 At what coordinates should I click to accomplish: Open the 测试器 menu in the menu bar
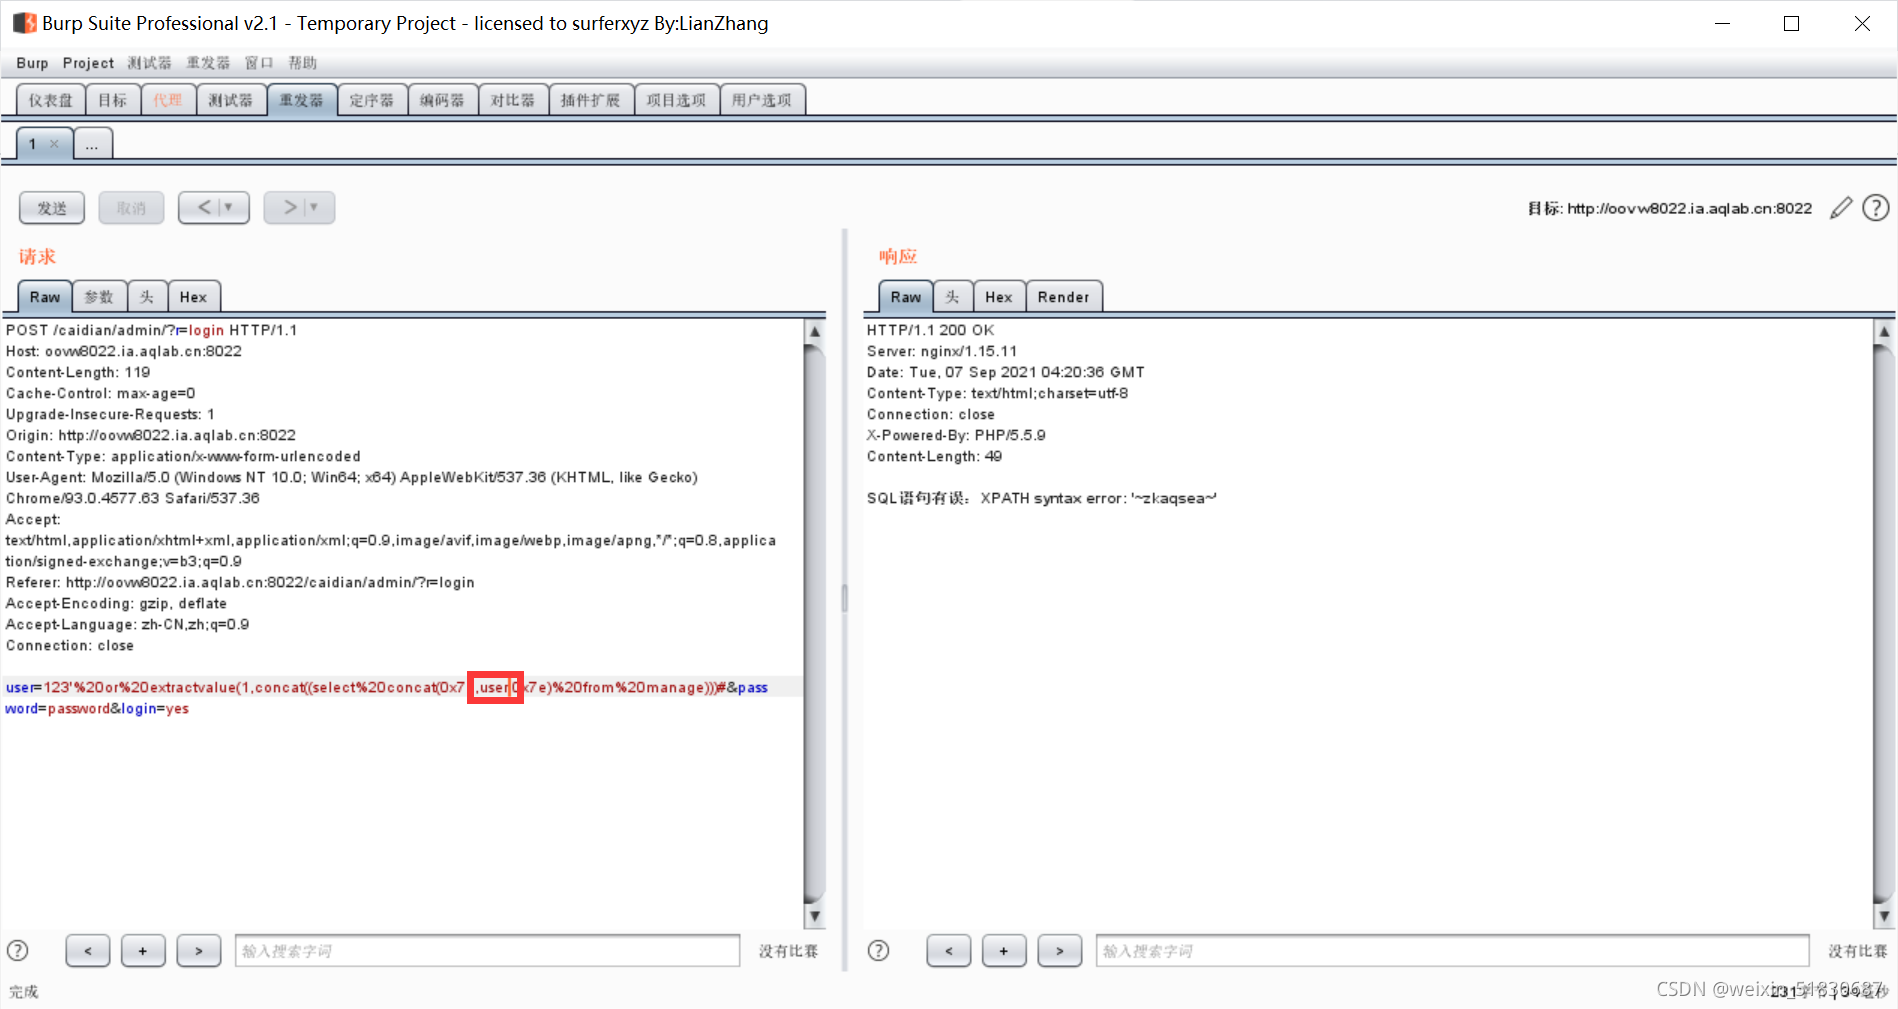point(149,63)
